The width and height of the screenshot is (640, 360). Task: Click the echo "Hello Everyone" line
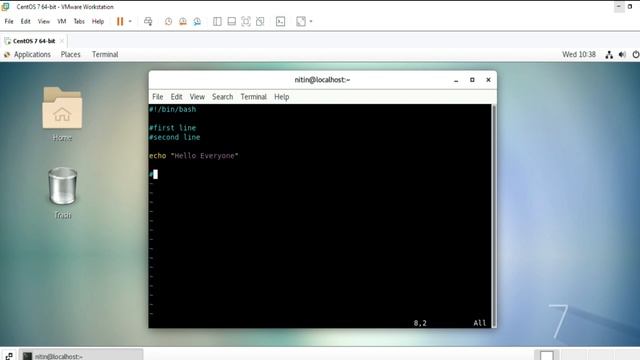pos(193,156)
